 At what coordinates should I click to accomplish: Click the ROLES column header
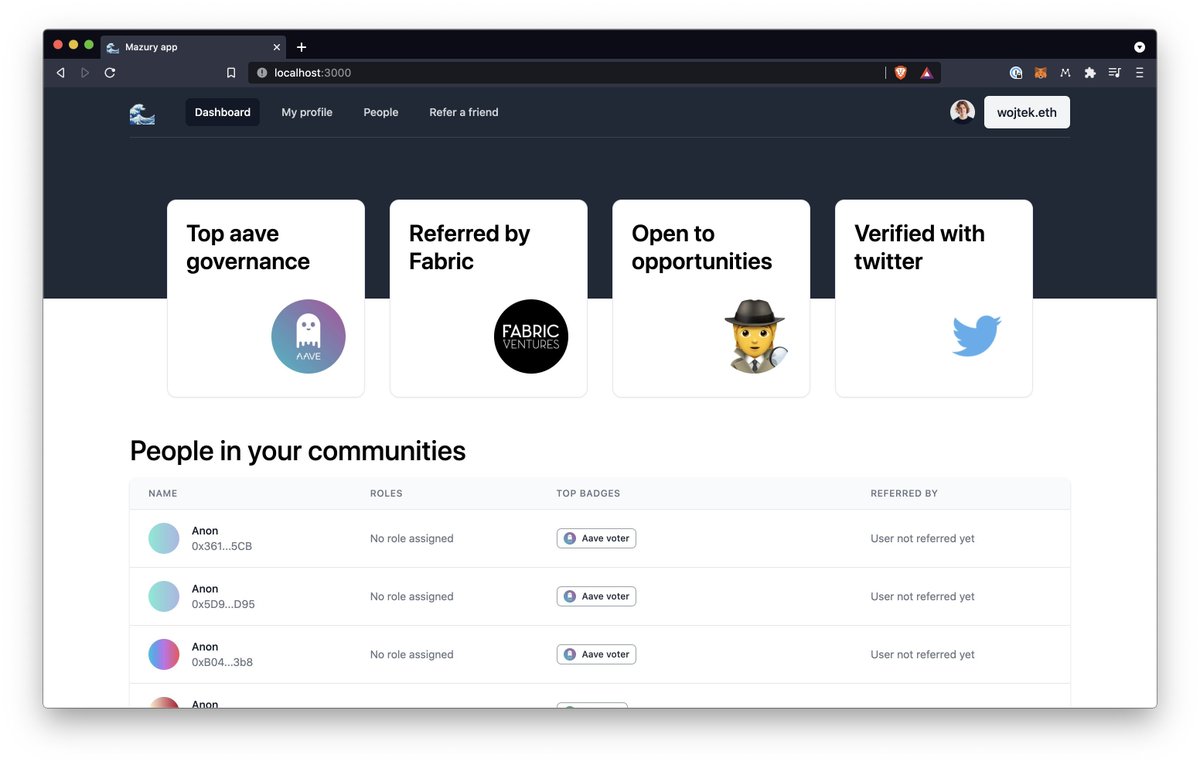coord(386,494)
